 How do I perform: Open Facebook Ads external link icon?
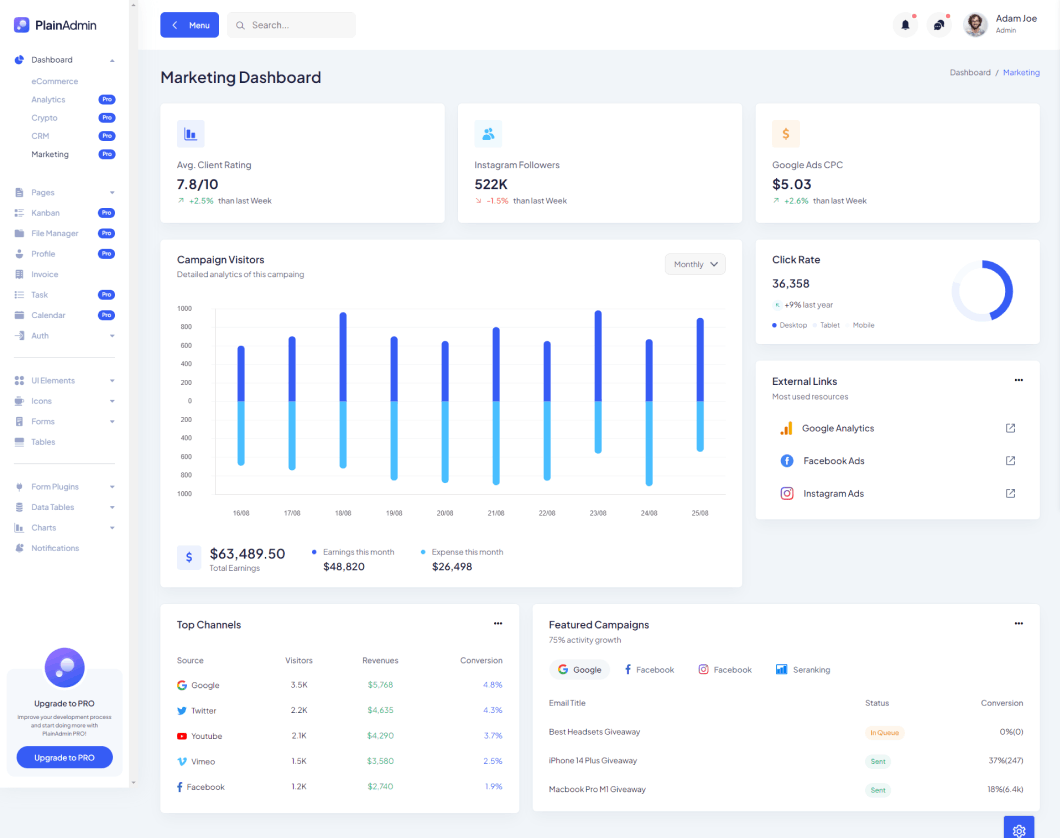[1010, 461]
